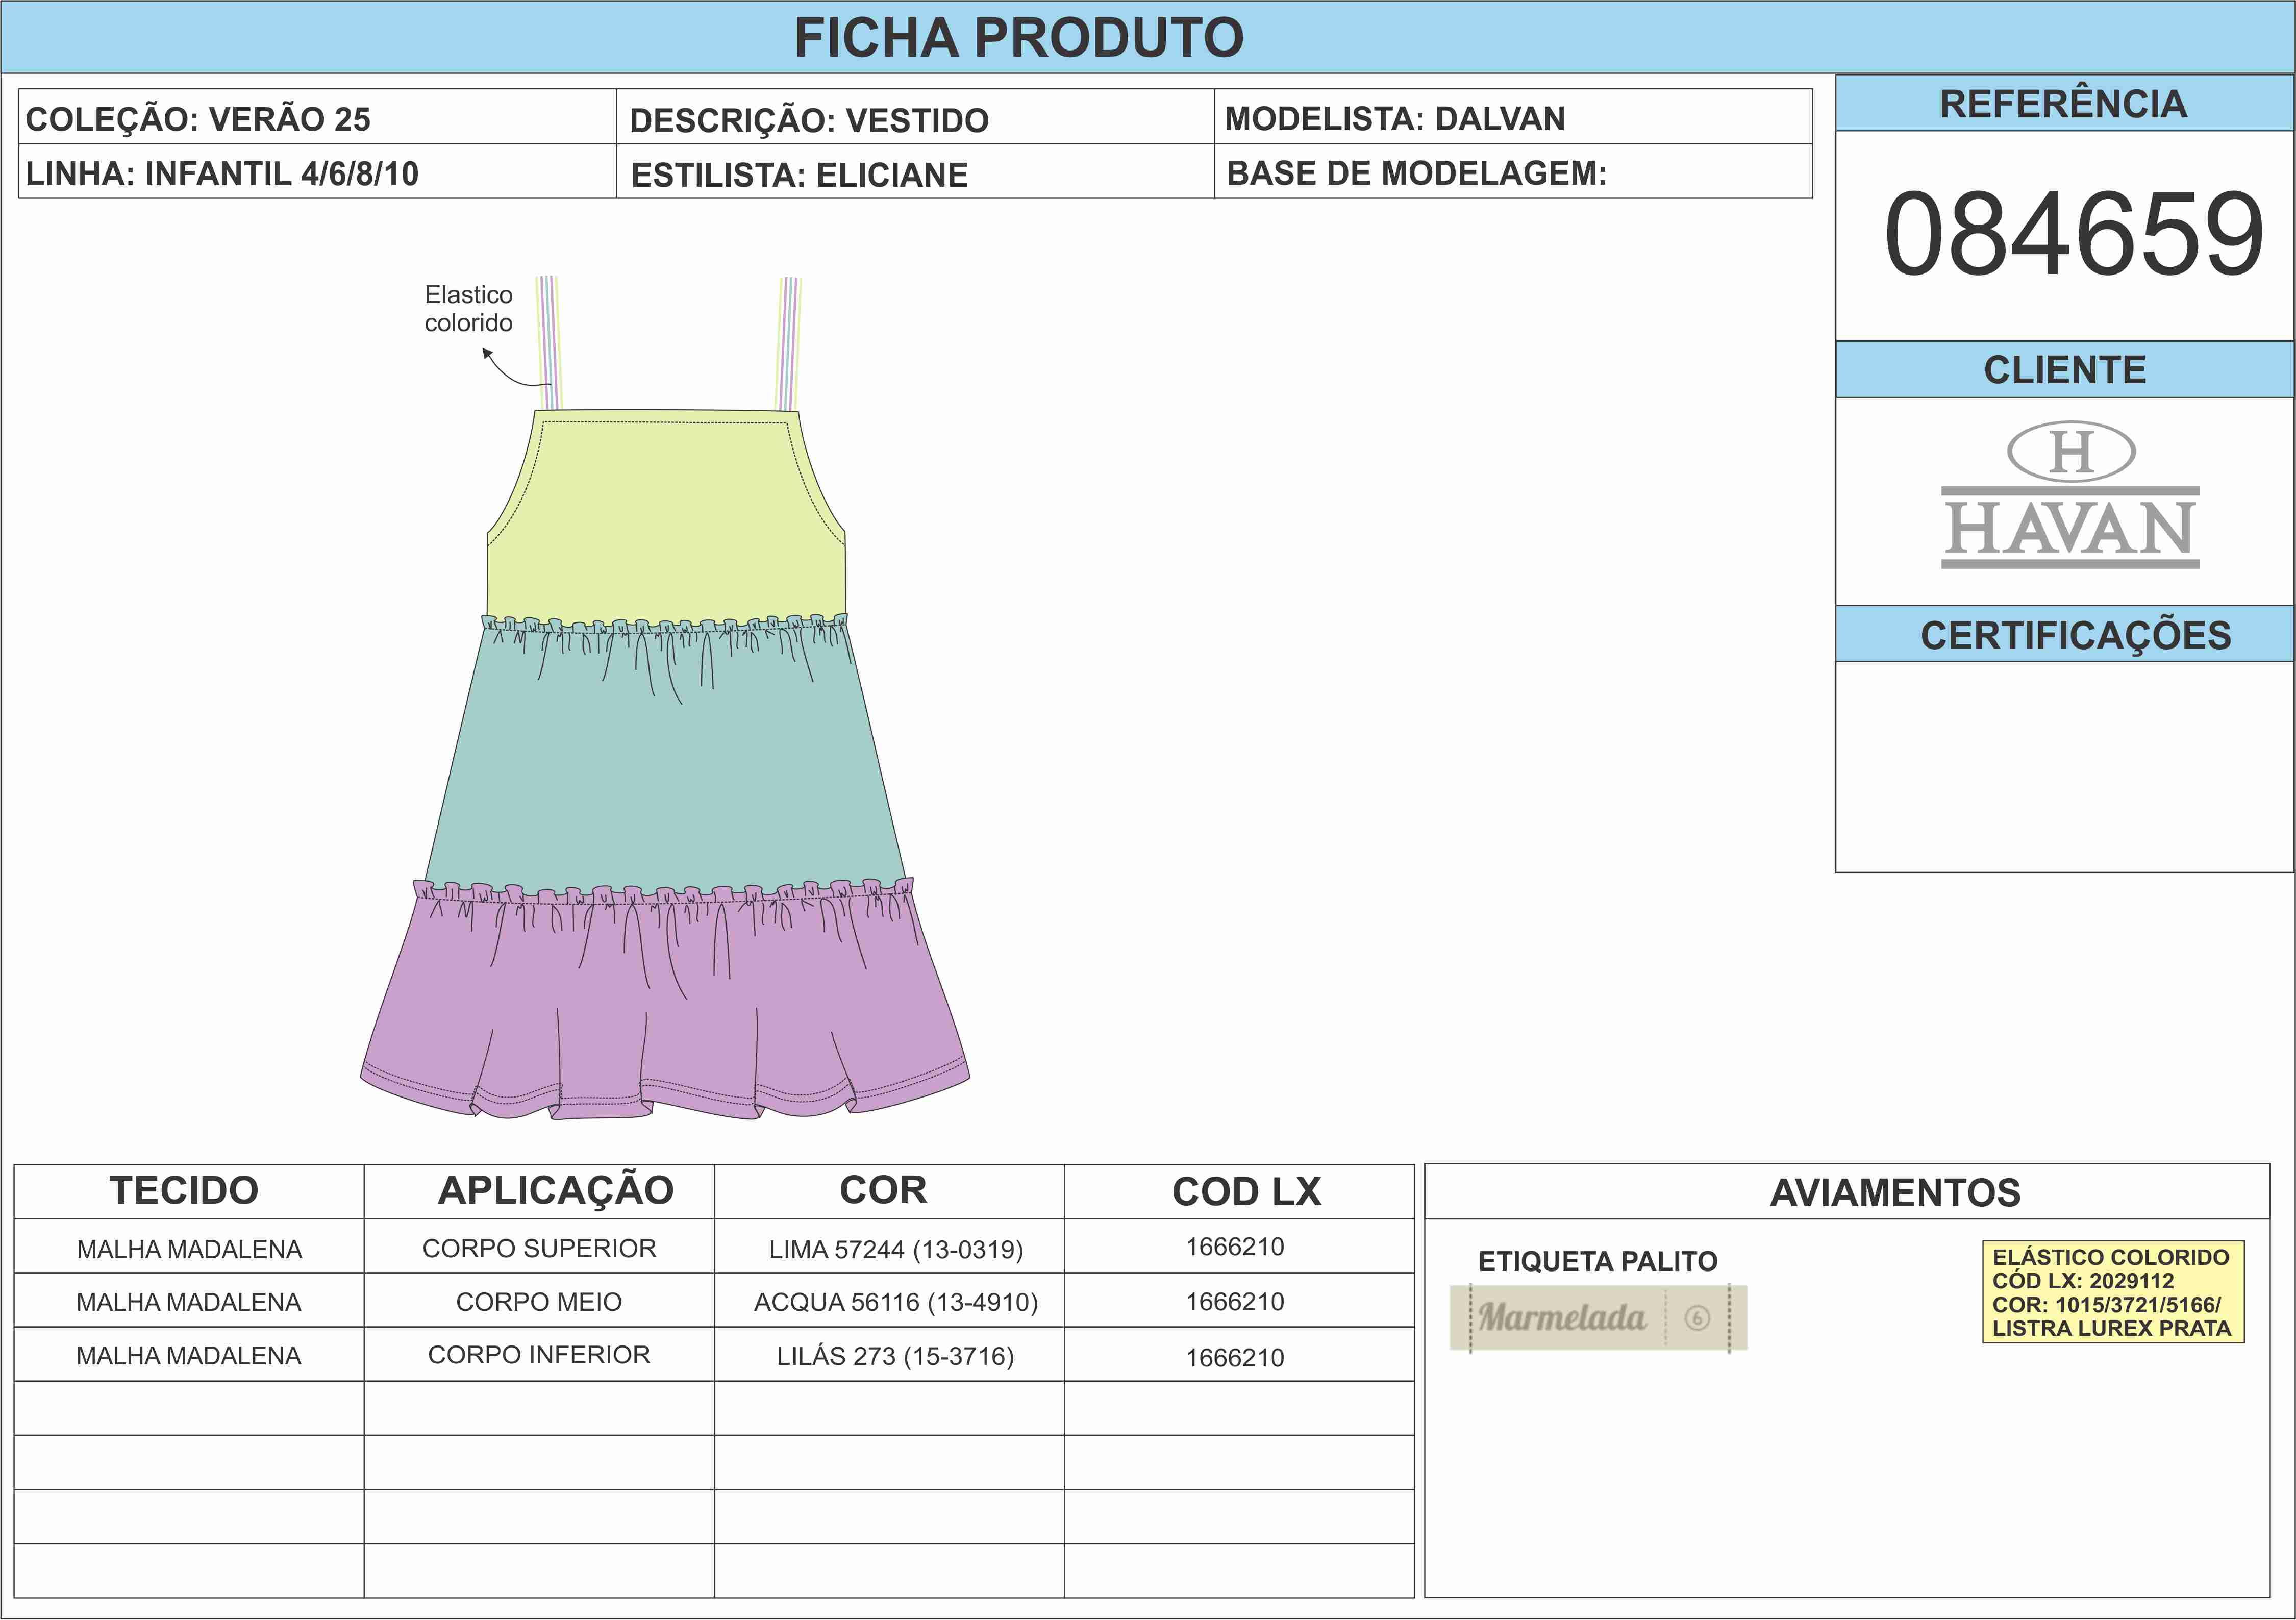Select the 'Elastico colorido' annotation text
The image size is (2296, 1620).
[x=468, y=309]
